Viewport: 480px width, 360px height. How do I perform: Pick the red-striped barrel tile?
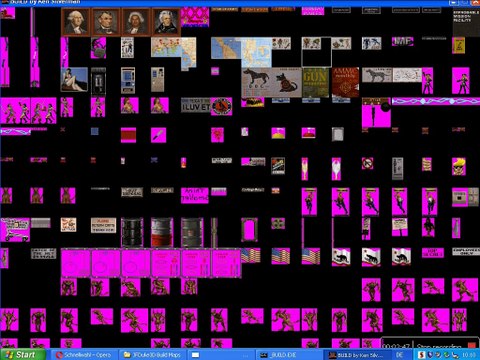coord(162,232)
